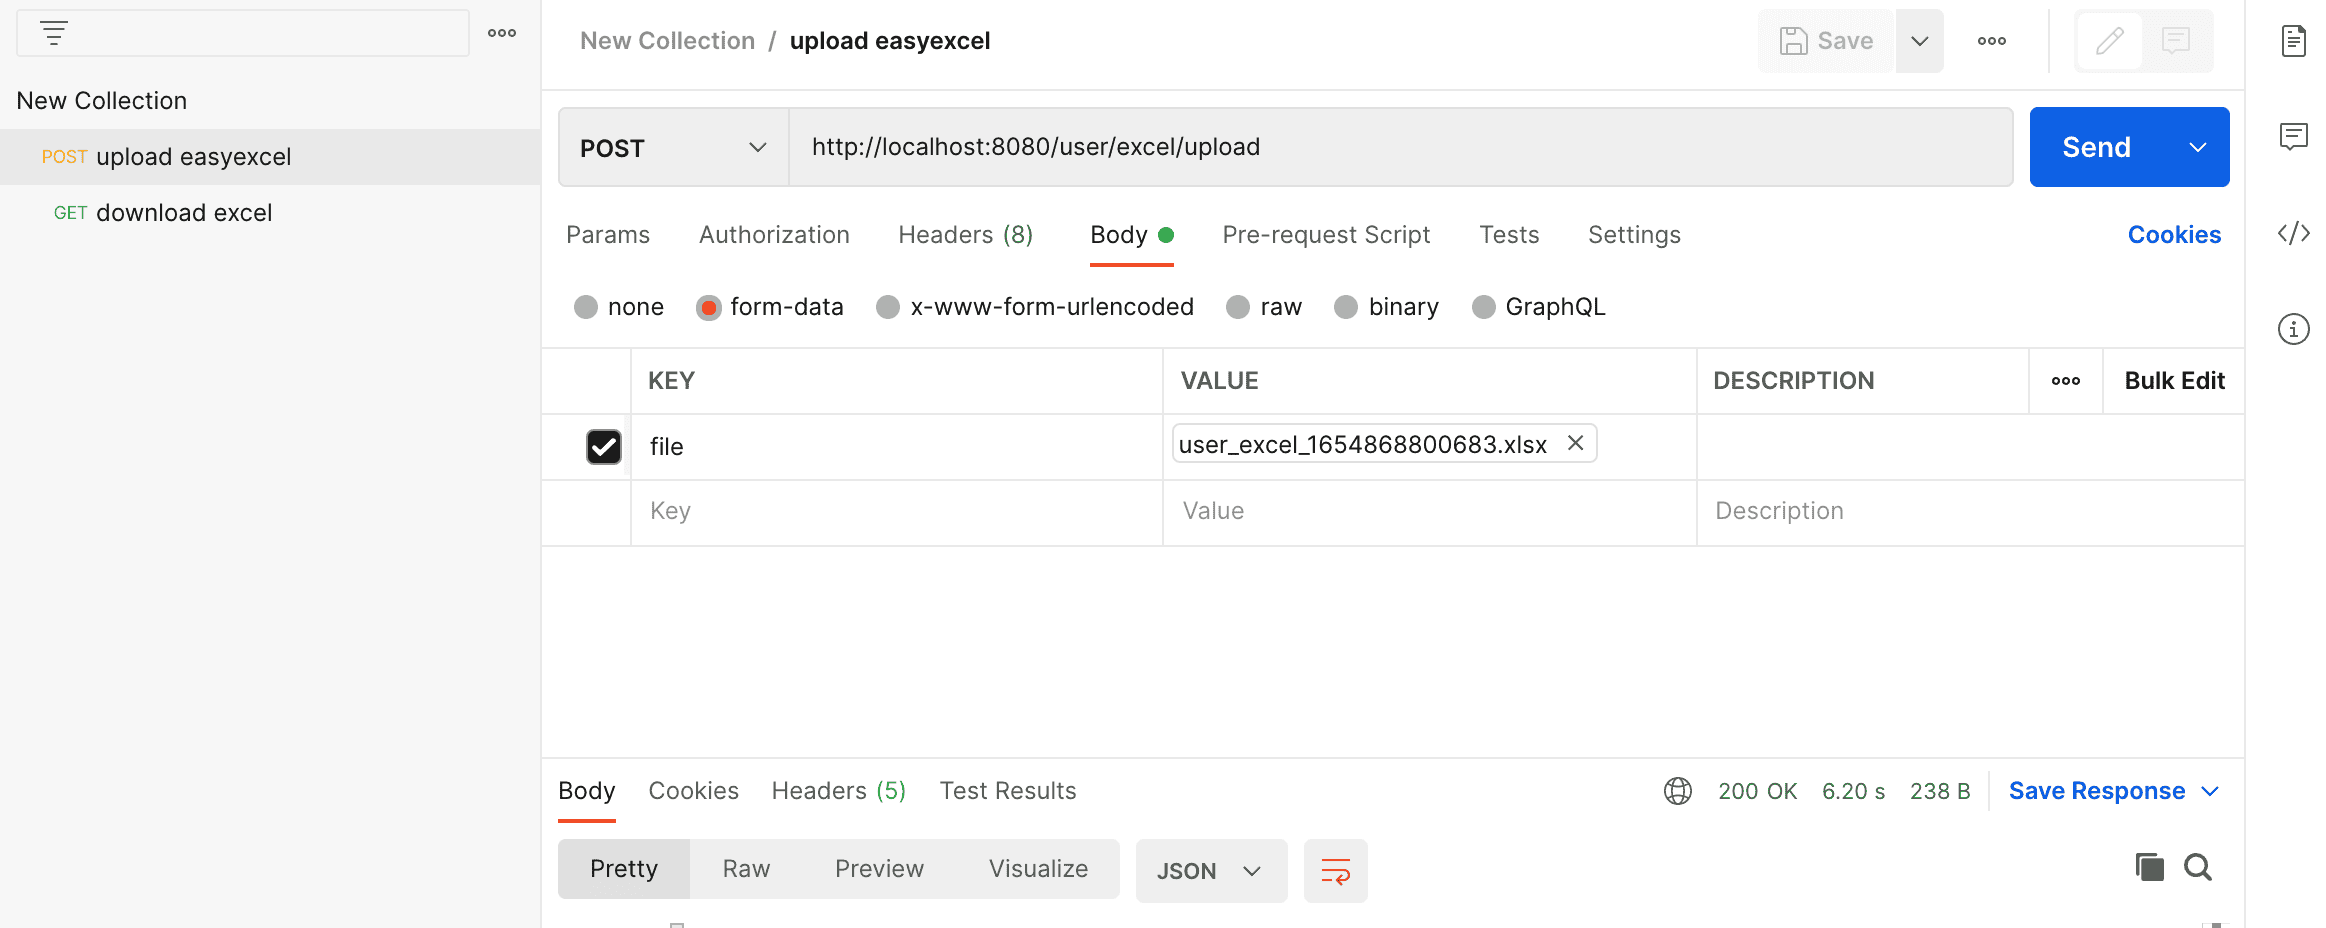Open the Pre-request Script tab
Viewport: 2326px width, 928px height.
1326,235
